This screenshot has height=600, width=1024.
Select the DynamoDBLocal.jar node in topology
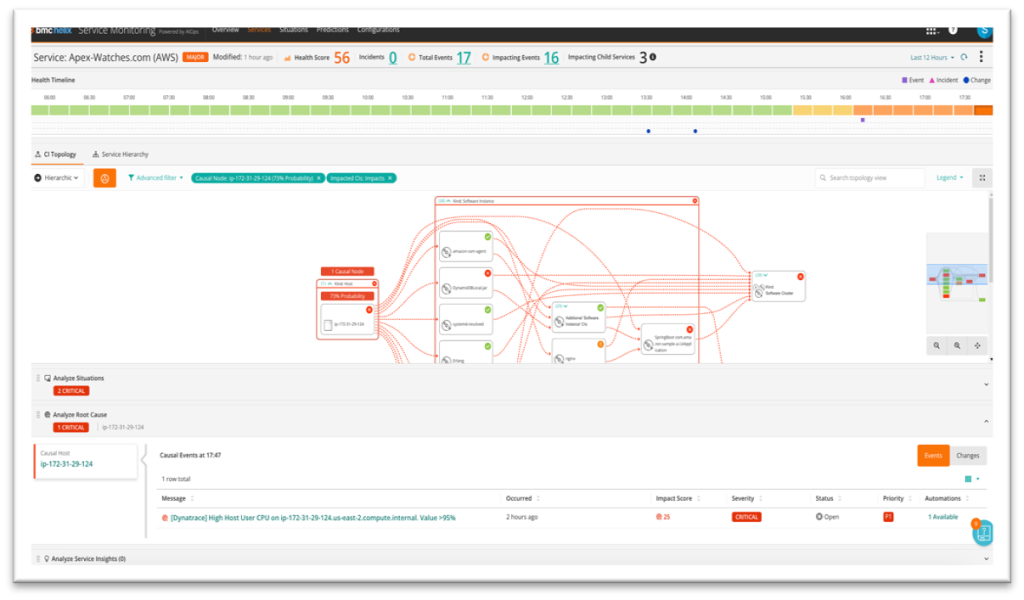click(x=466, y=284)
